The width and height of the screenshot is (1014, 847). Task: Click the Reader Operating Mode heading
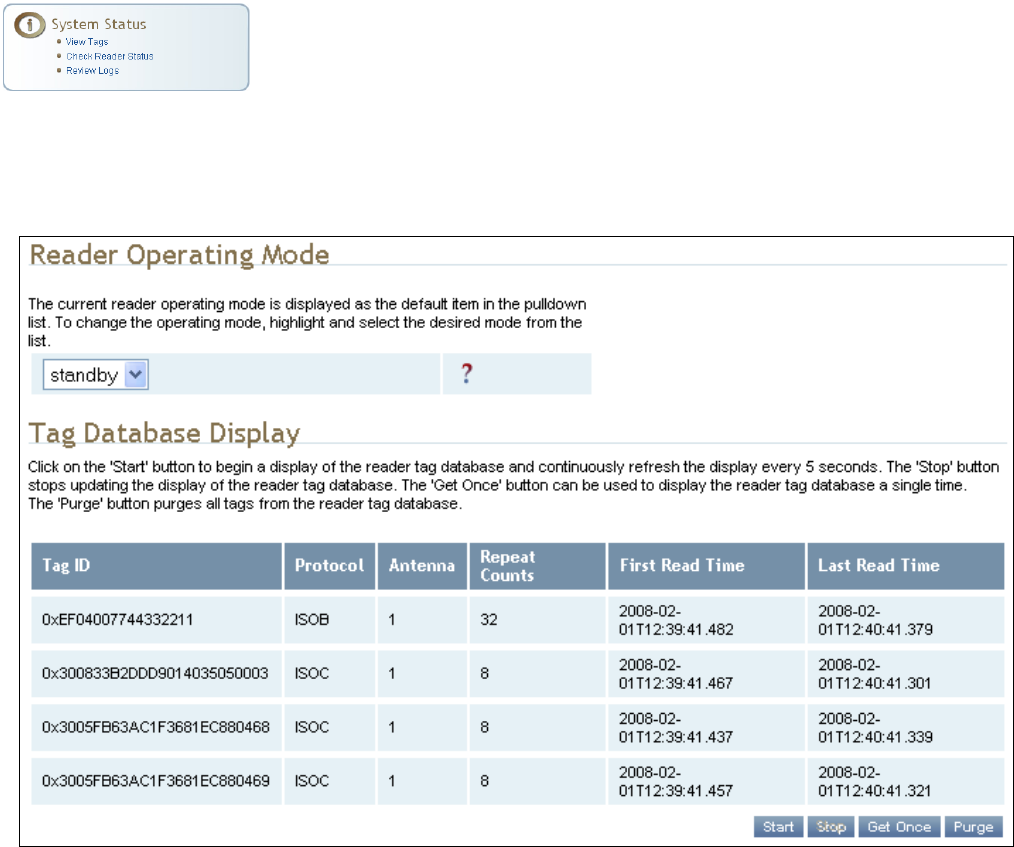180,255
